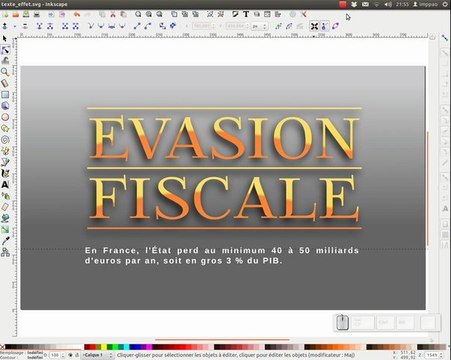Delete selected nodes button
Image resolution: width=451 pixels, height=360 pixels.
(25, 26)
